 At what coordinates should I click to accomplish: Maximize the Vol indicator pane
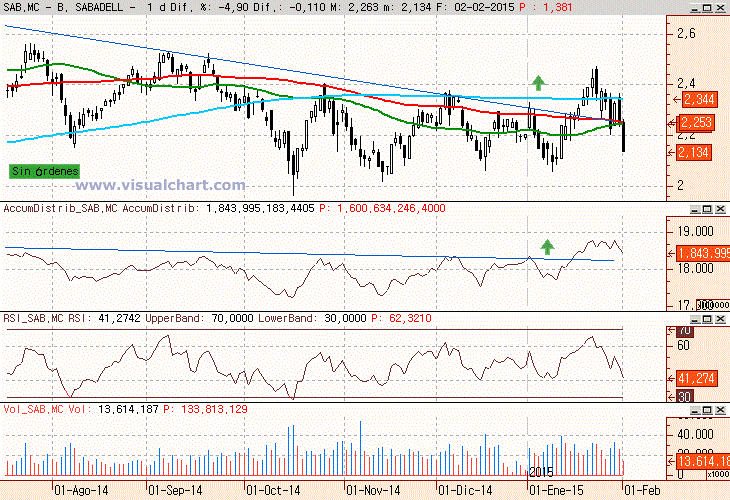(x=707, y=410)
